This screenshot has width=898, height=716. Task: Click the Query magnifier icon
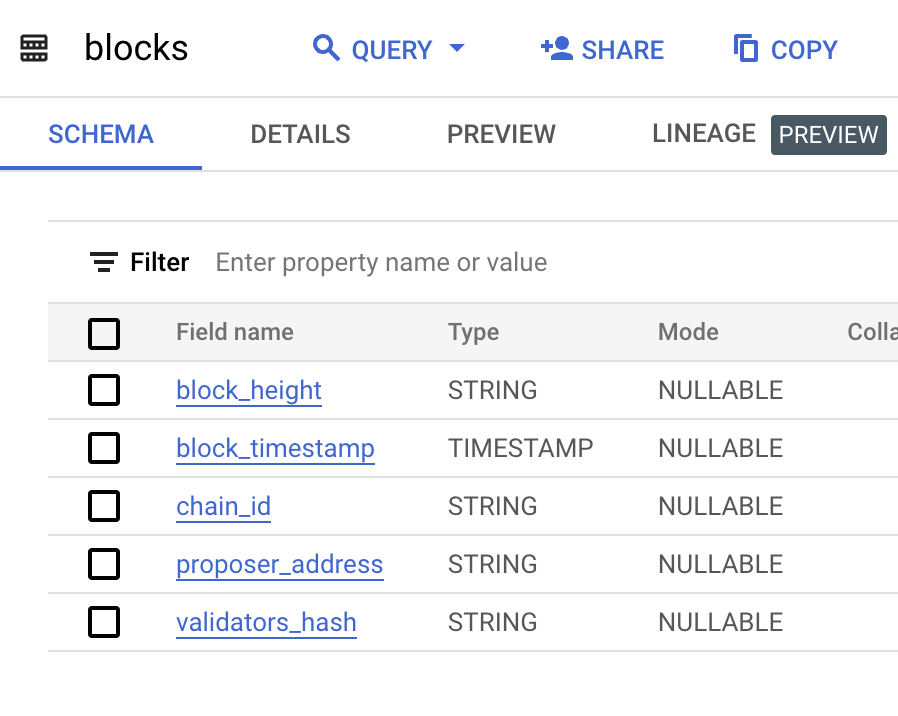326,48
